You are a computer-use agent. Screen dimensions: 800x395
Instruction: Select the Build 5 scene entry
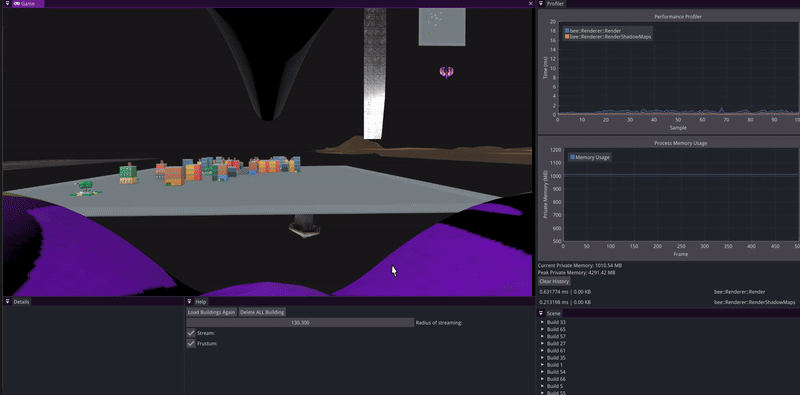[555, 386]
